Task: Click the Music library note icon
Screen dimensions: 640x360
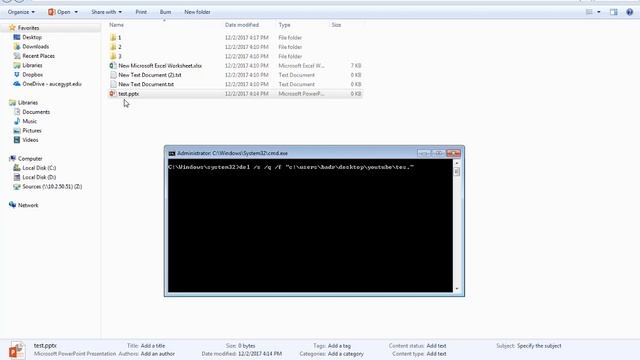Action: 17,121
